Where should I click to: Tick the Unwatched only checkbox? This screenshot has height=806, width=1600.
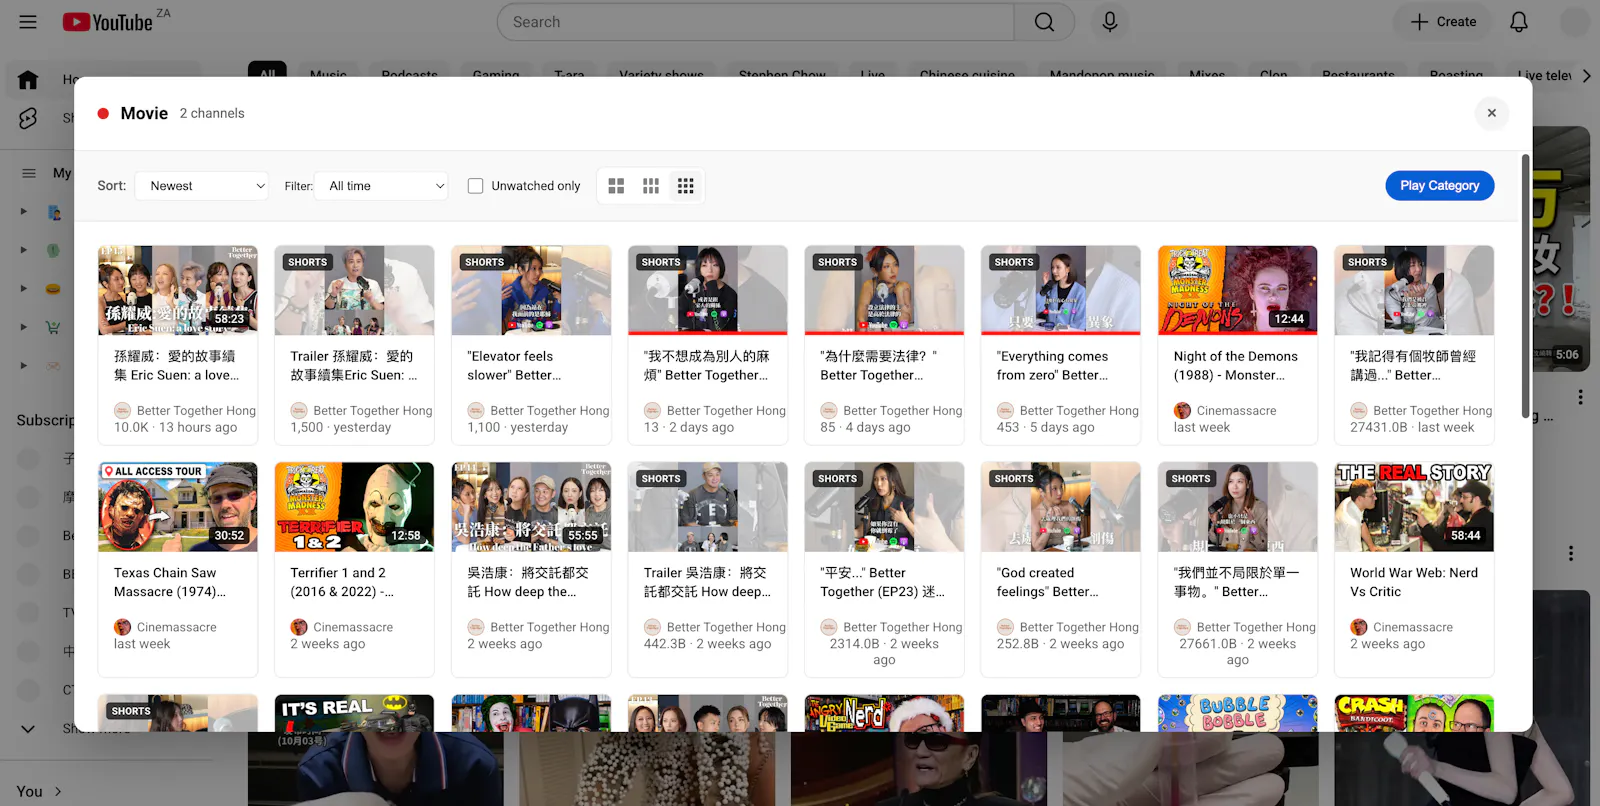[x=475, y=186]
